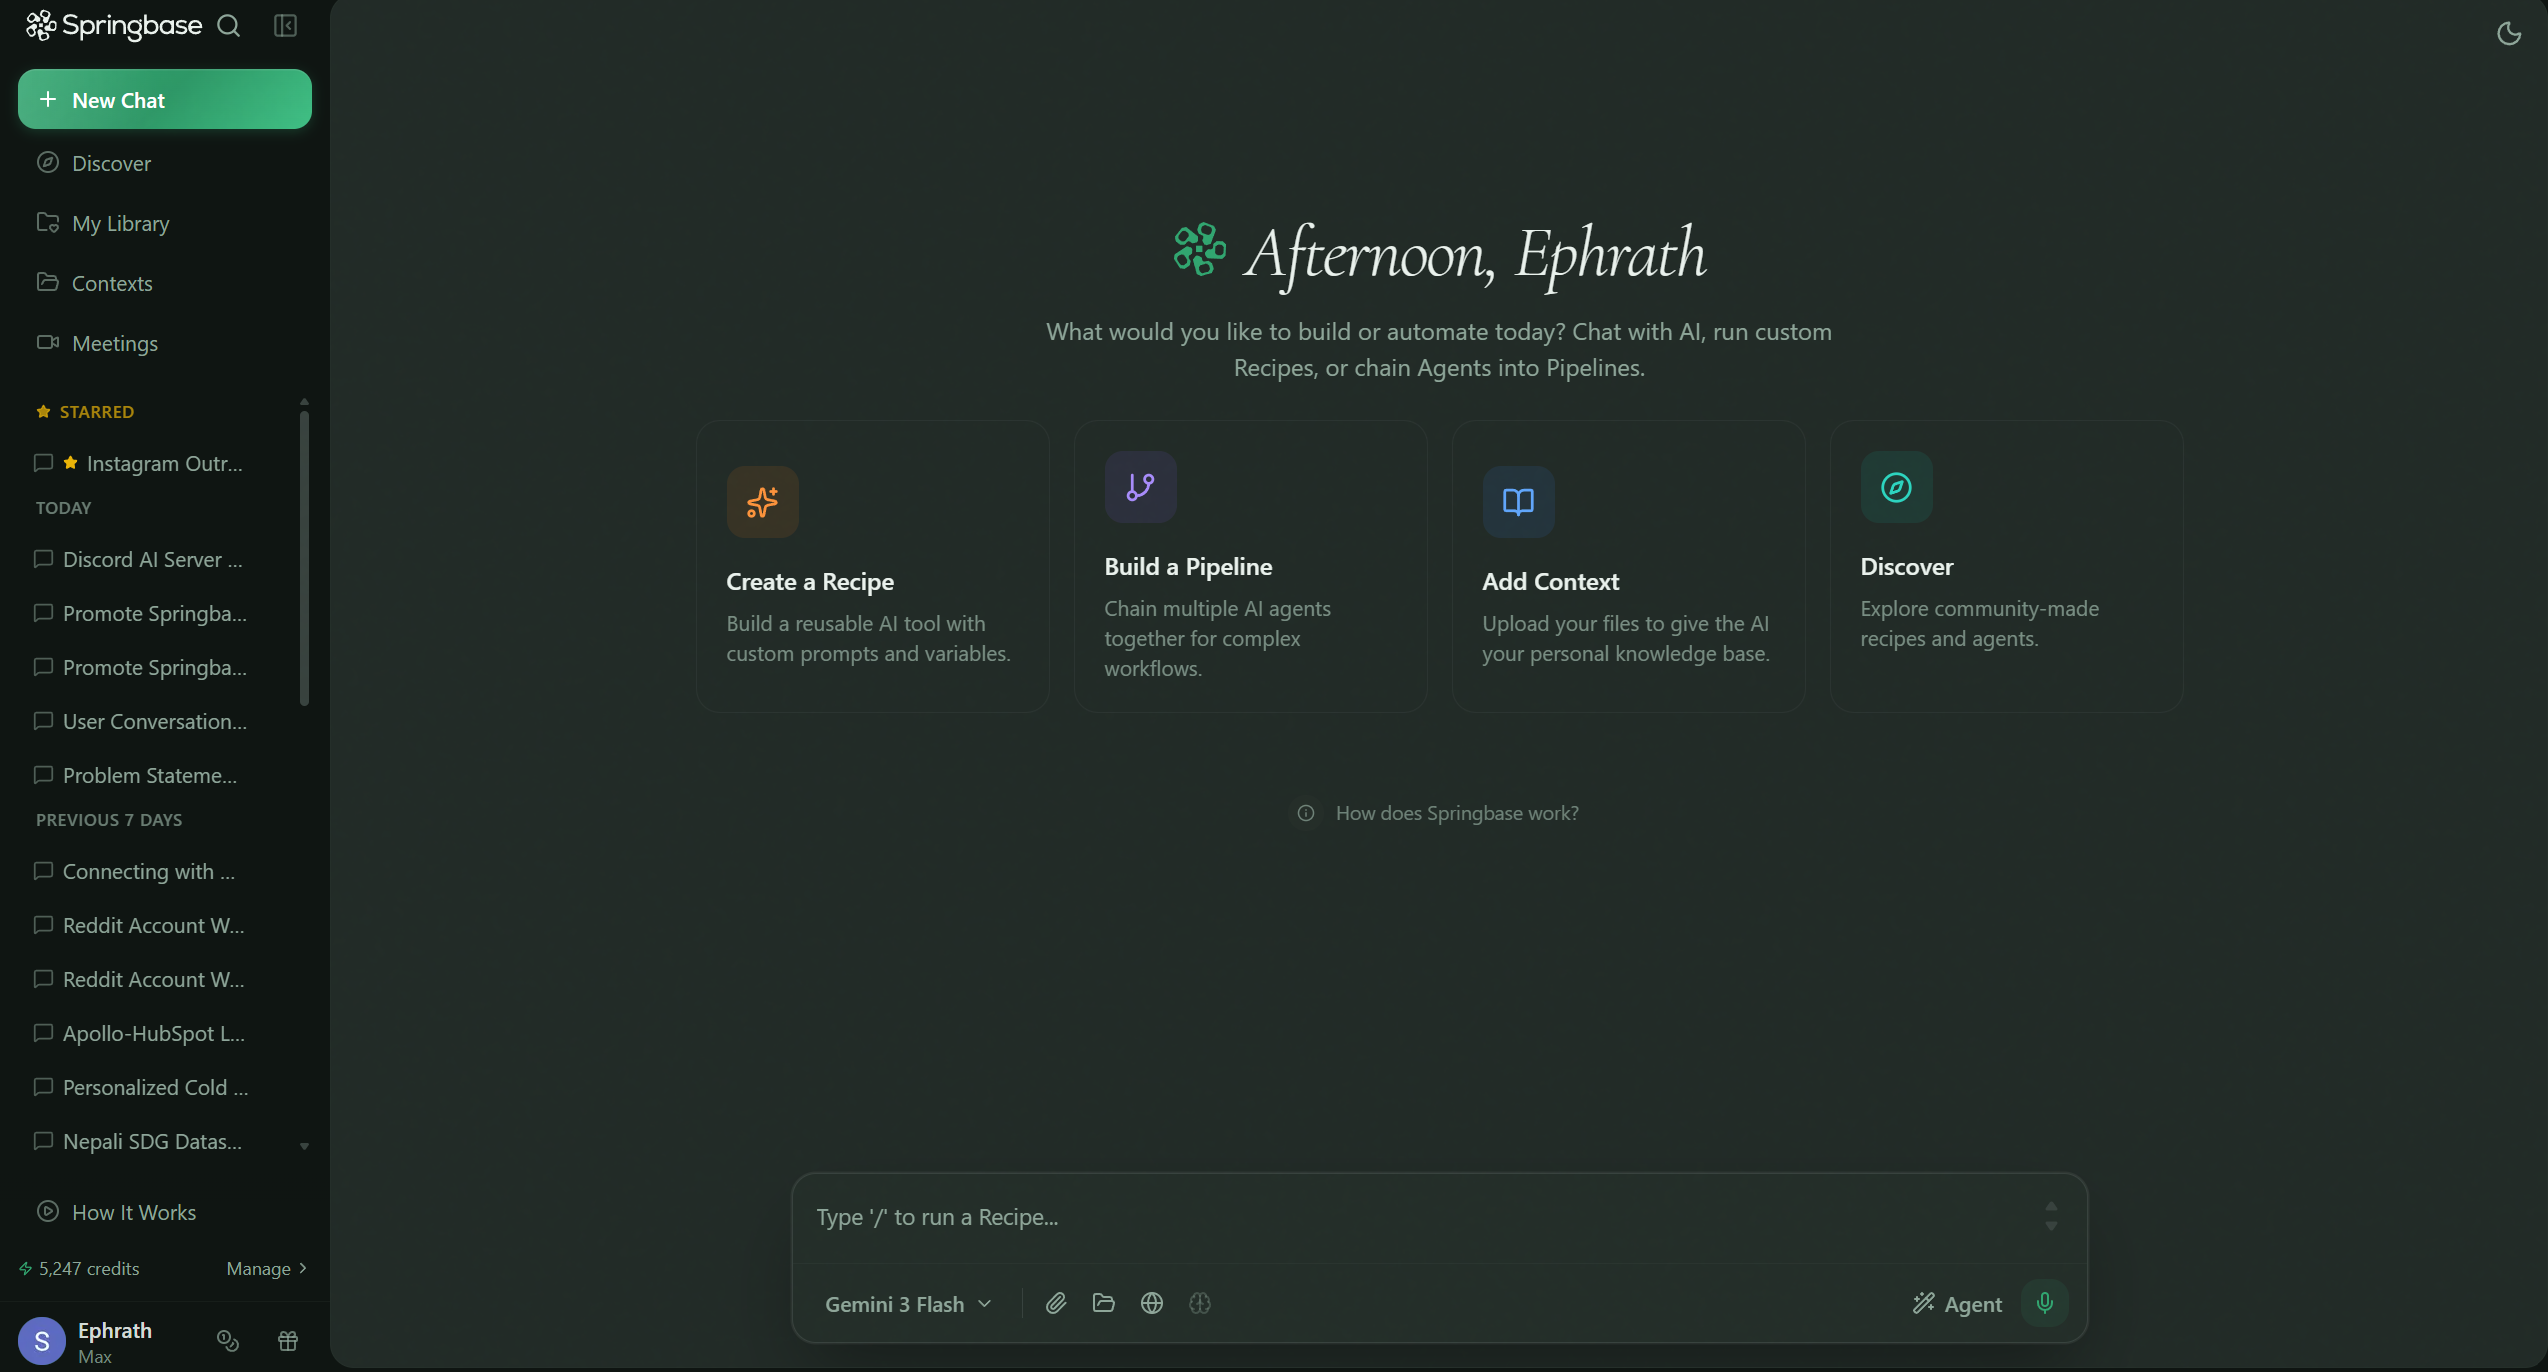Click the star icon beside STARRED
The height and width of the screenshot is (1372, 2548).
(43, 411)
